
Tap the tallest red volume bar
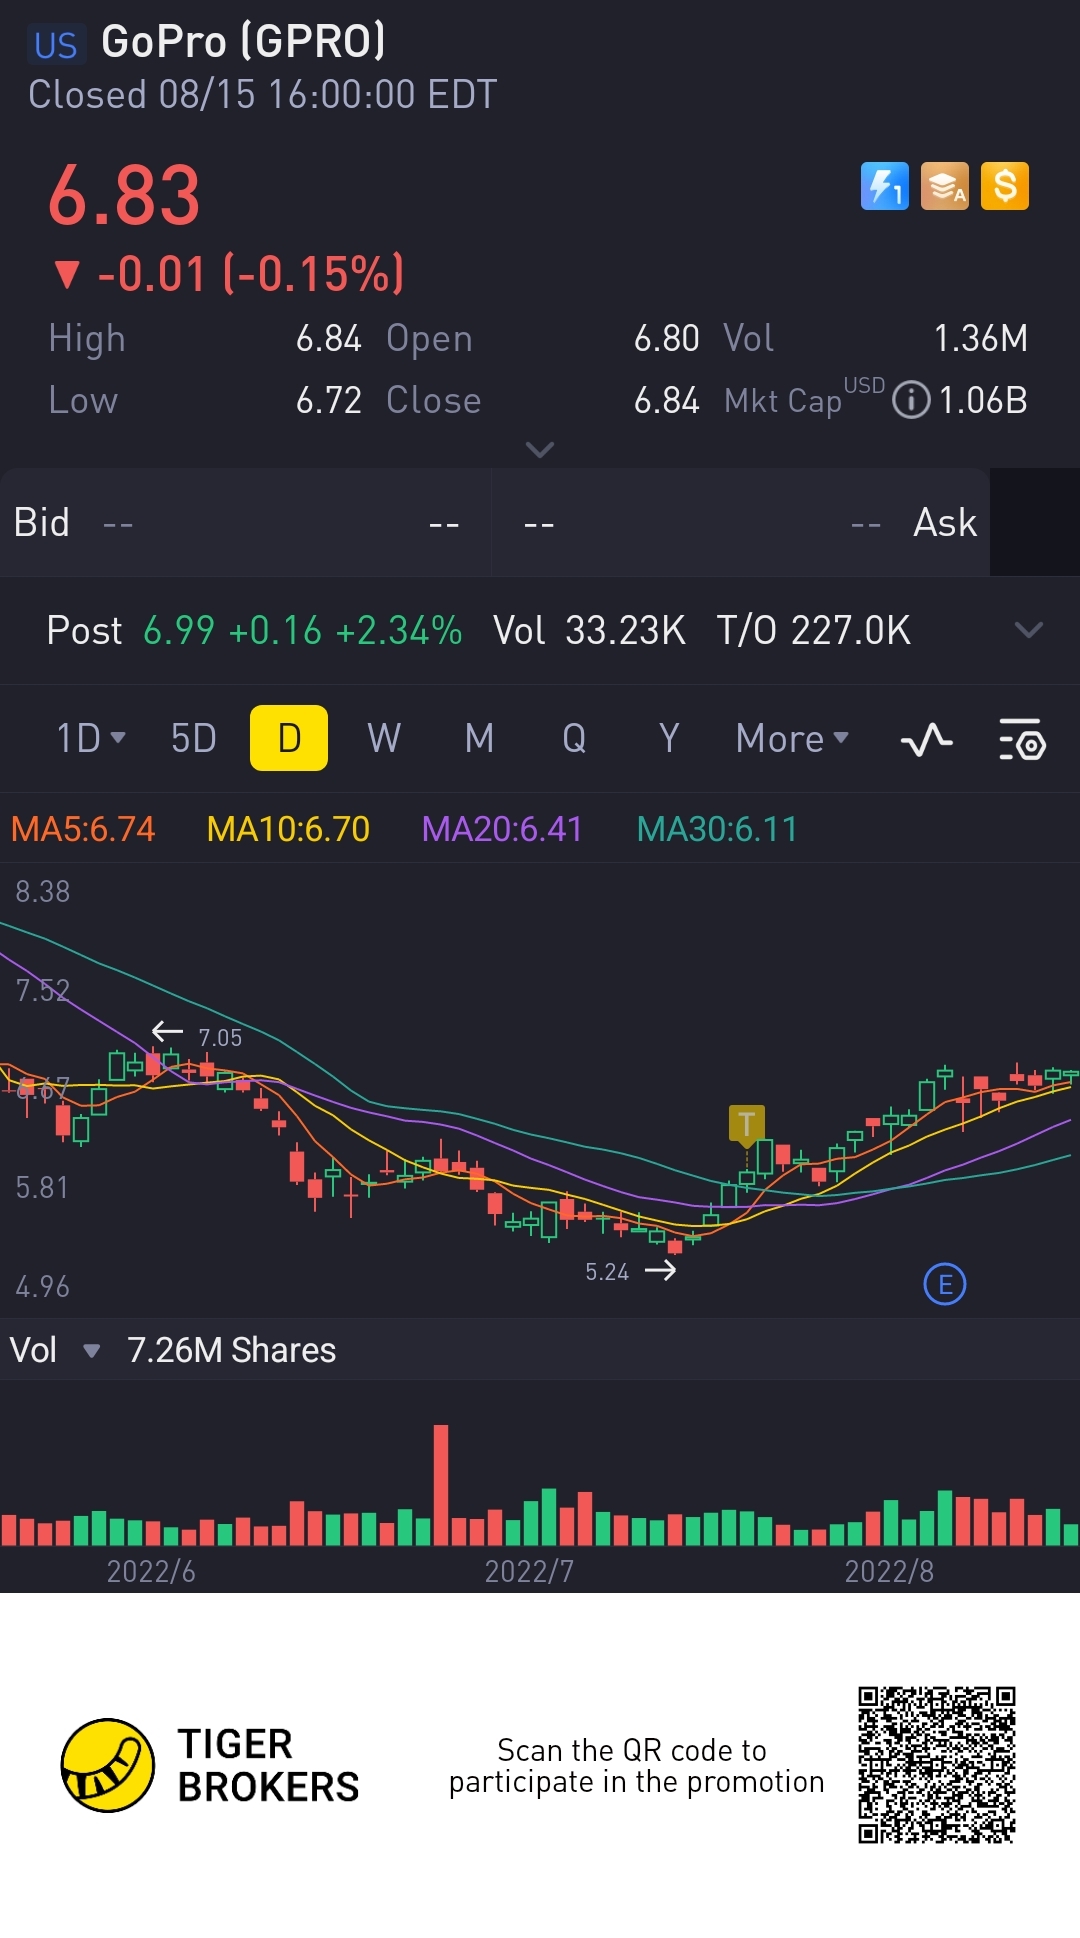[441, 1485]
